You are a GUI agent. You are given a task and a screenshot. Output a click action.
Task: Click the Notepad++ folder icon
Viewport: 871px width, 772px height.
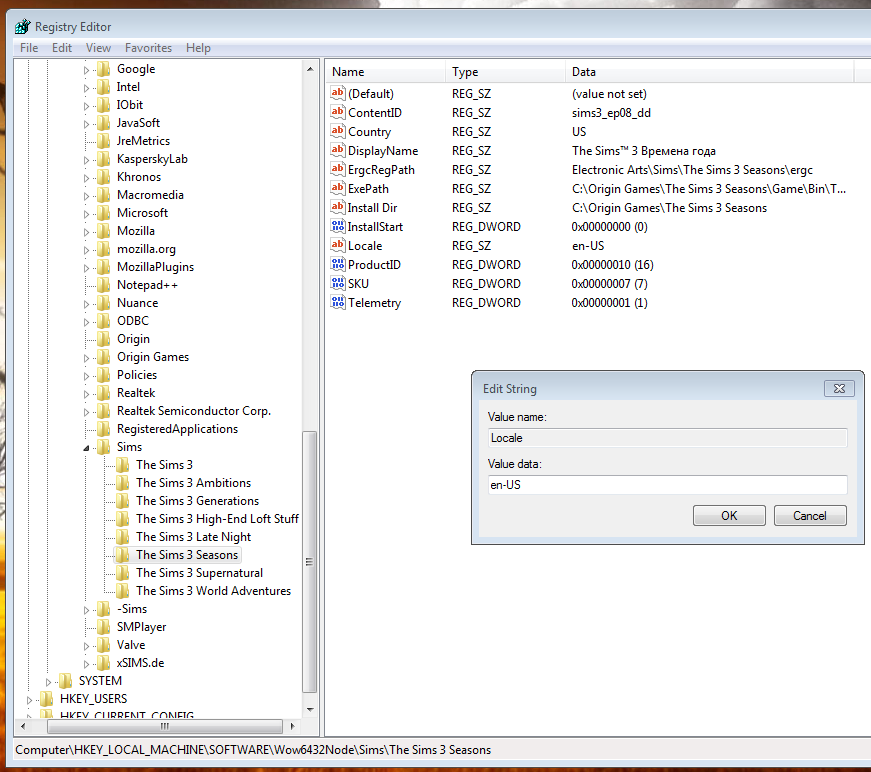click(x=103, y=285)
